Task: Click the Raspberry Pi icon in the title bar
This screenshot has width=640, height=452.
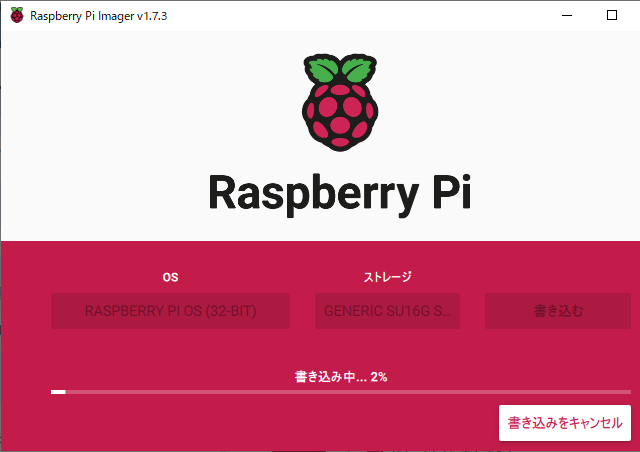Action: [17, 16]
